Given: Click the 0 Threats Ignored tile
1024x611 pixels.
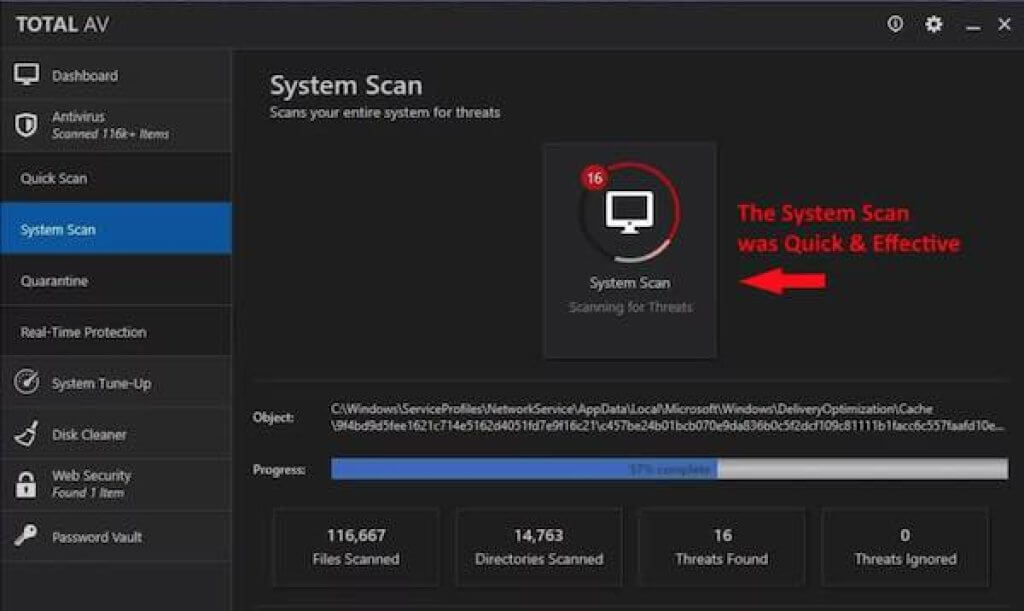Looking at the screenshot, I should click(904, 546).
